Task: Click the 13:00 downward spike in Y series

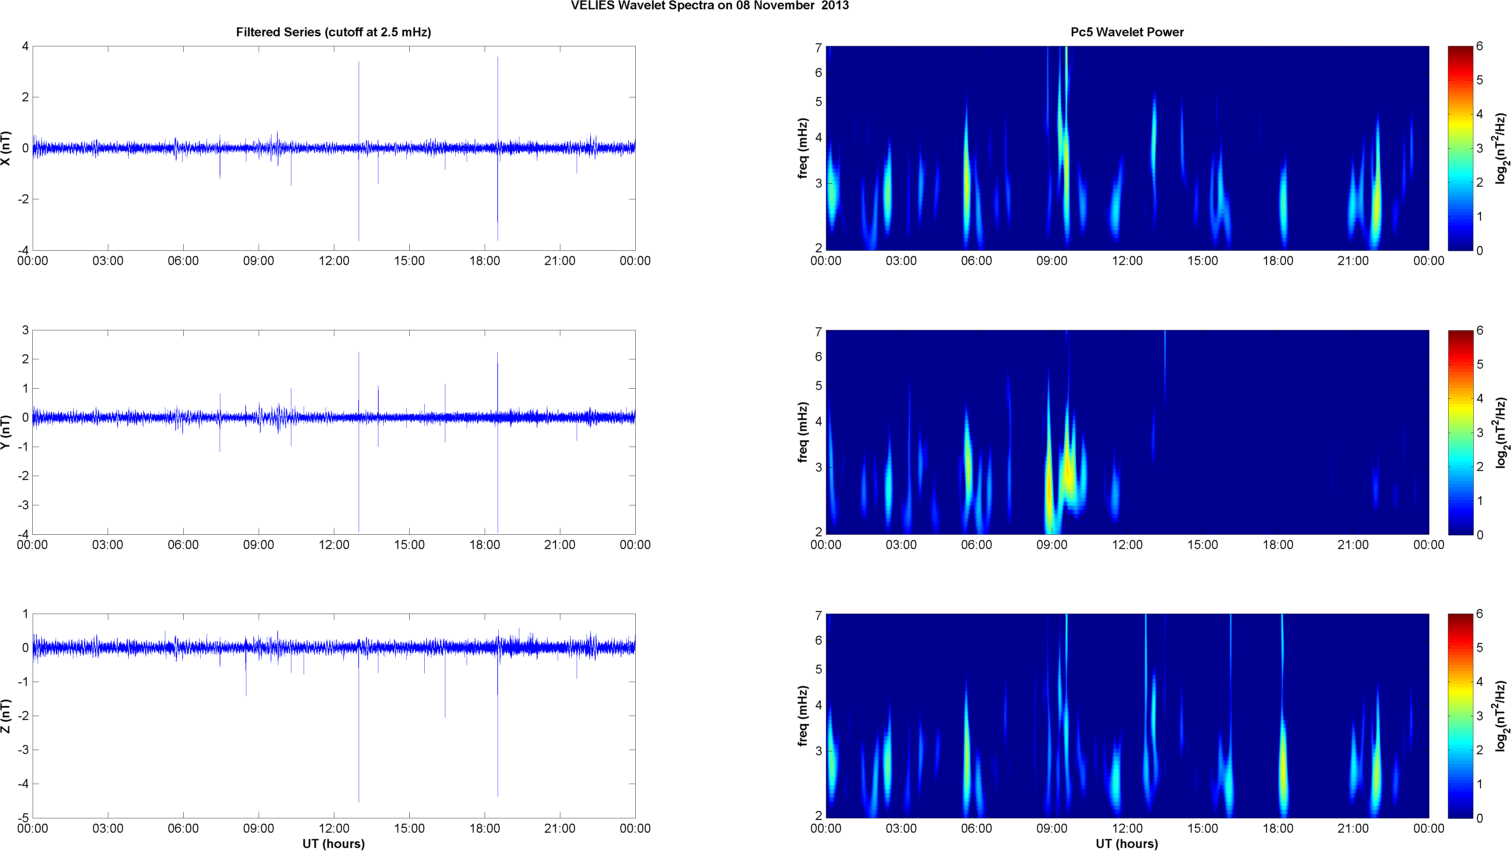Action: click(x=359, y=475)
